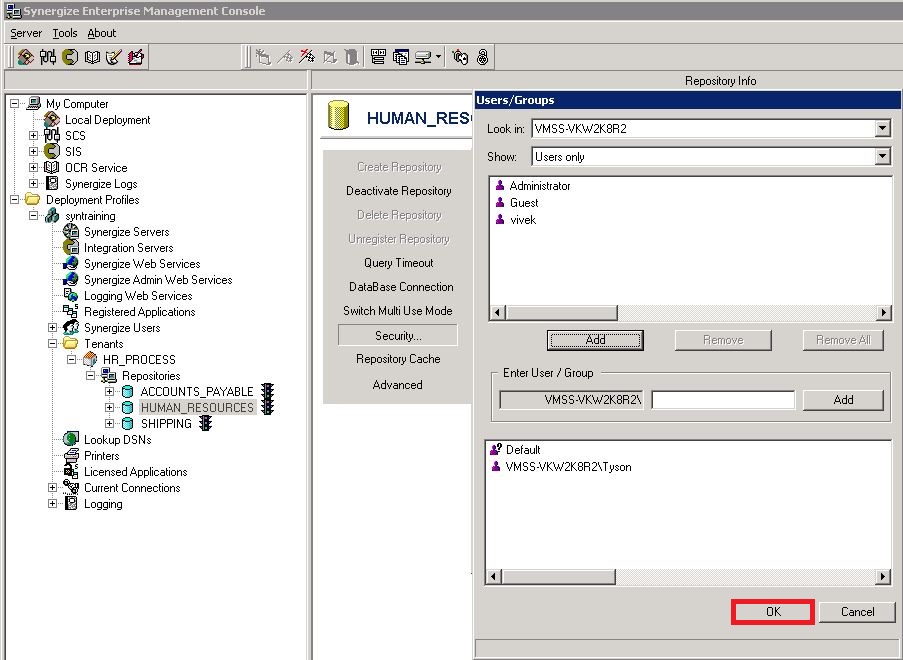This screenshot has width=903, height=660.
Task: Click the Cancel button
Action: tap(857, 612)
